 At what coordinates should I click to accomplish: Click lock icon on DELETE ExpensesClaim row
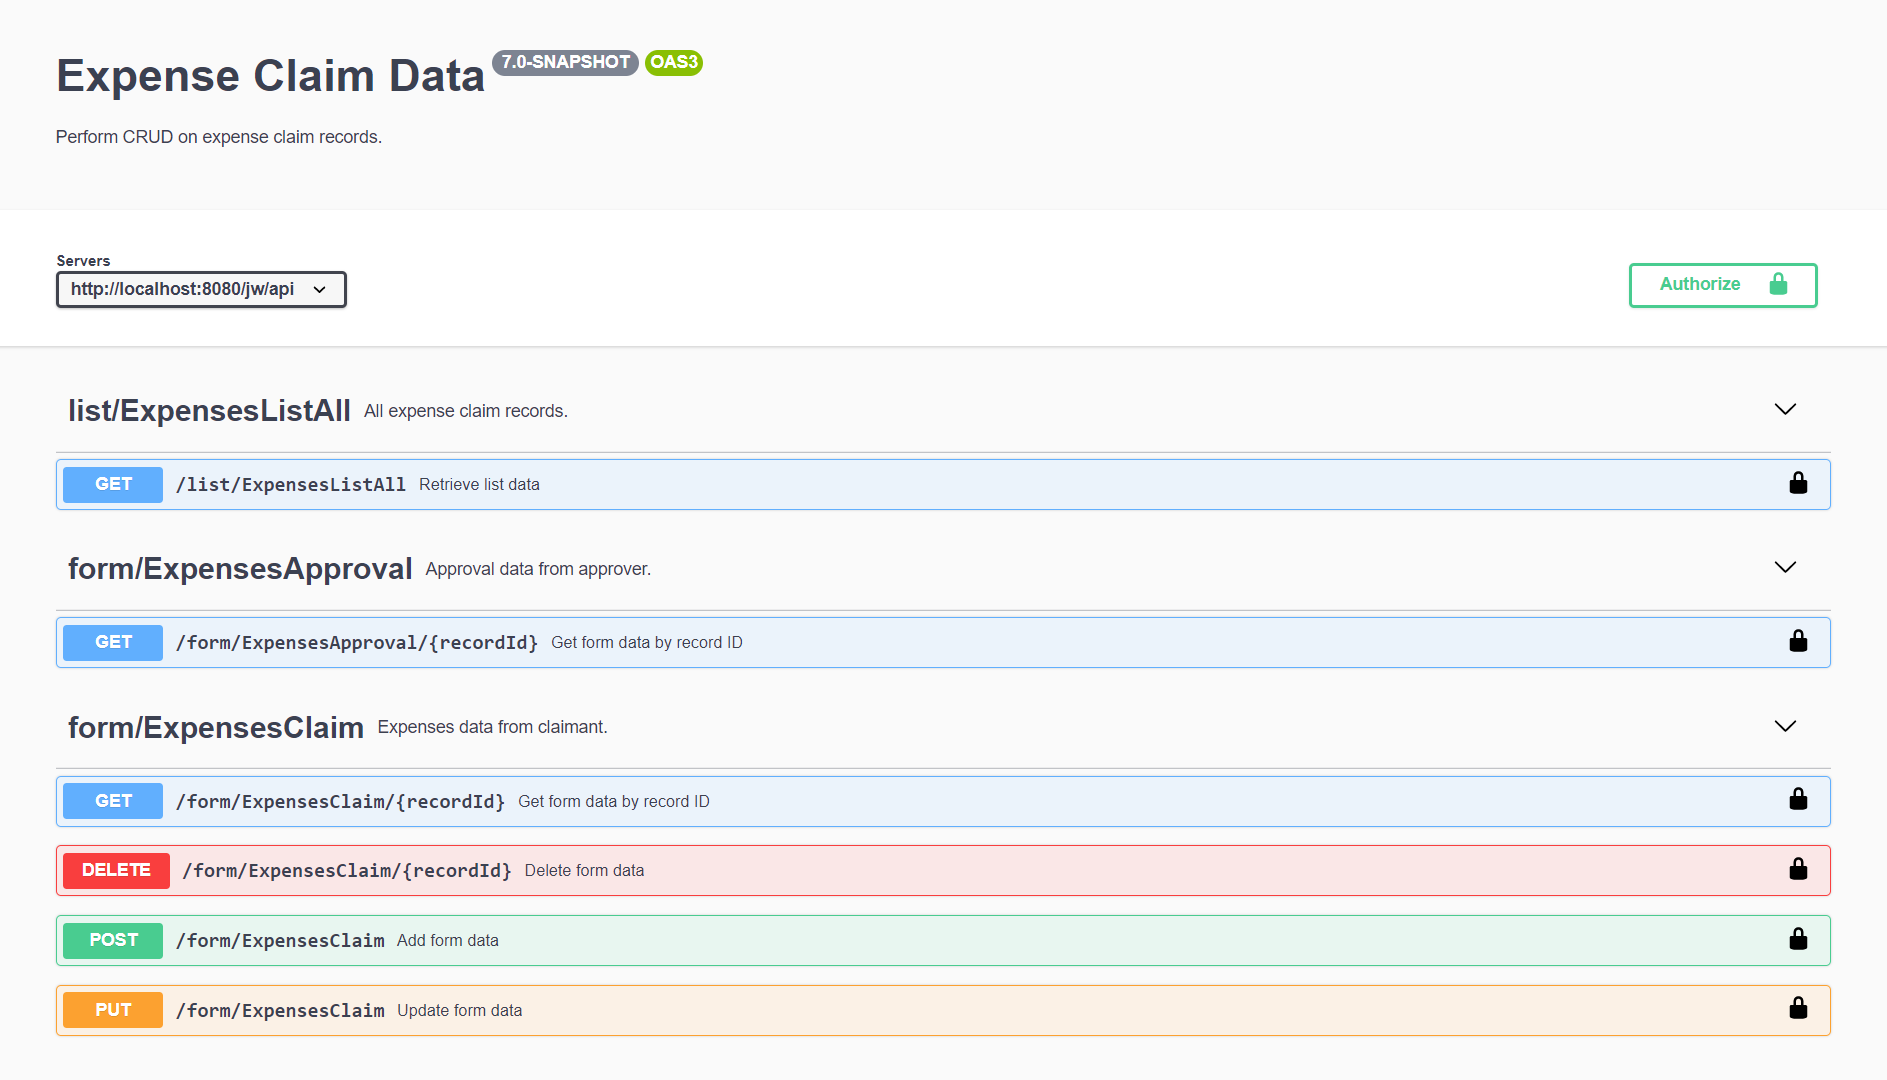click(1797, 870)
